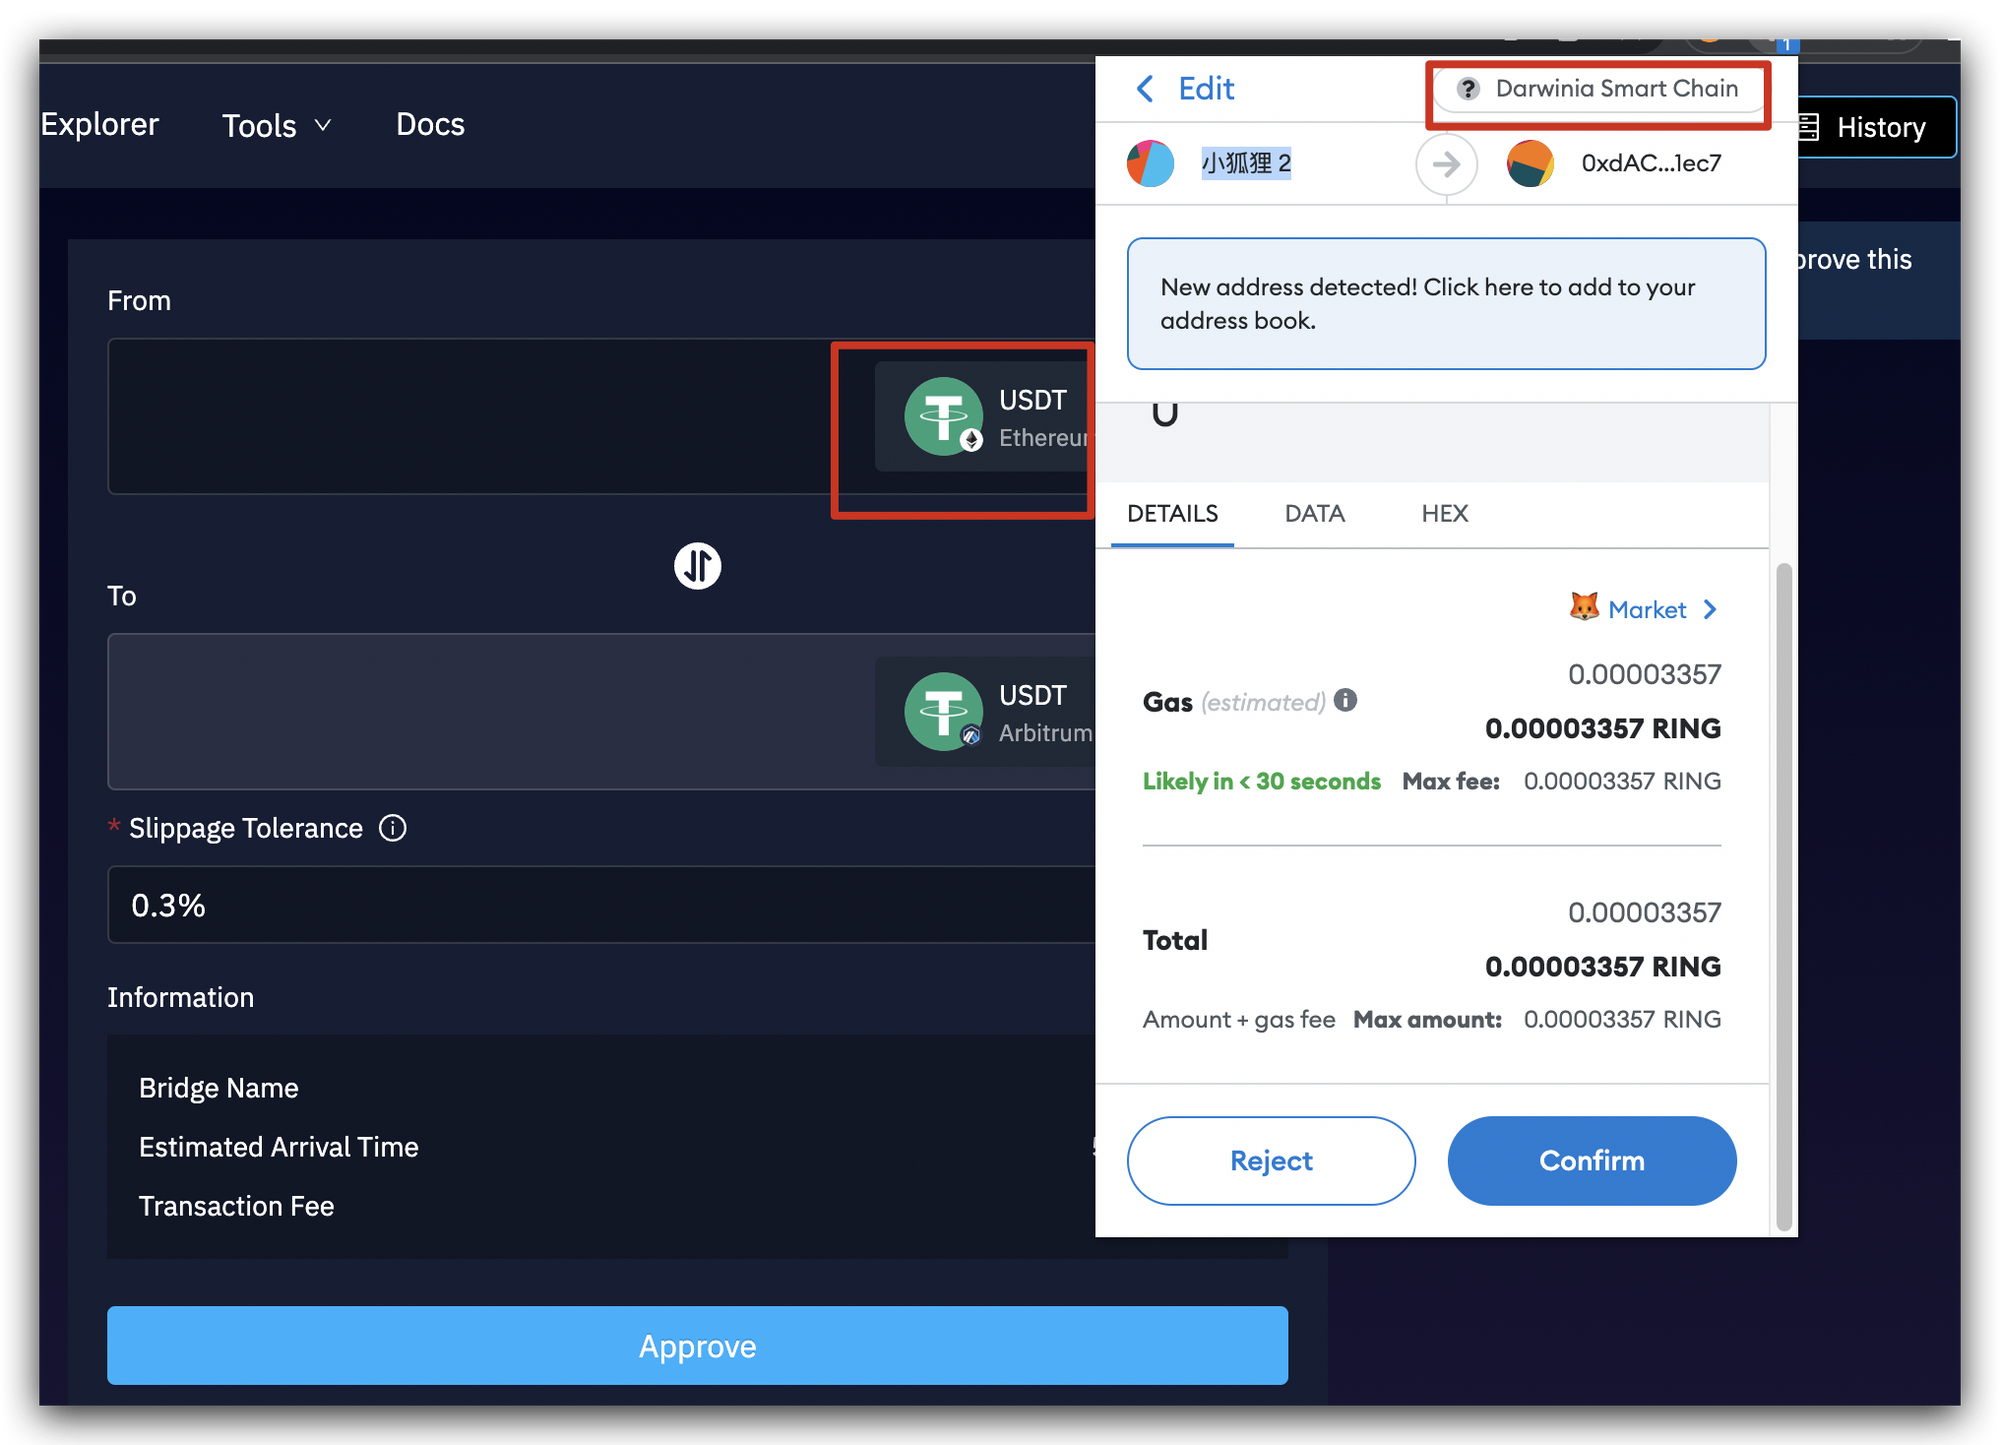This screenshot has height=1445, width=2000.
Task: Add the new address to your address book
Action: (1446, 304)
